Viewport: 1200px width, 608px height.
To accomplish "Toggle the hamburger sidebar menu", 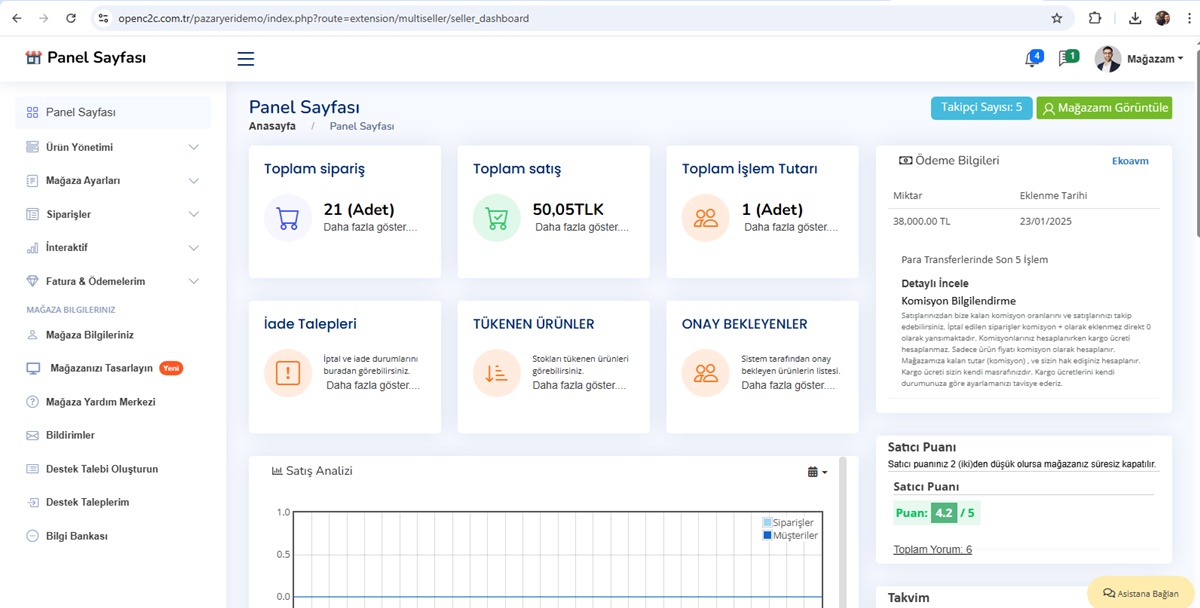I will 245,59.
